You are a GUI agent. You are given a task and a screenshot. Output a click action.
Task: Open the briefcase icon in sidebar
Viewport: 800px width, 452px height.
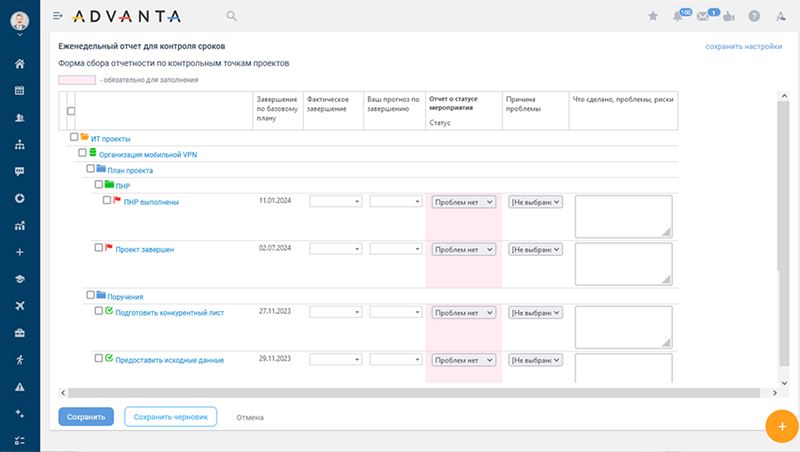(19, 332)
